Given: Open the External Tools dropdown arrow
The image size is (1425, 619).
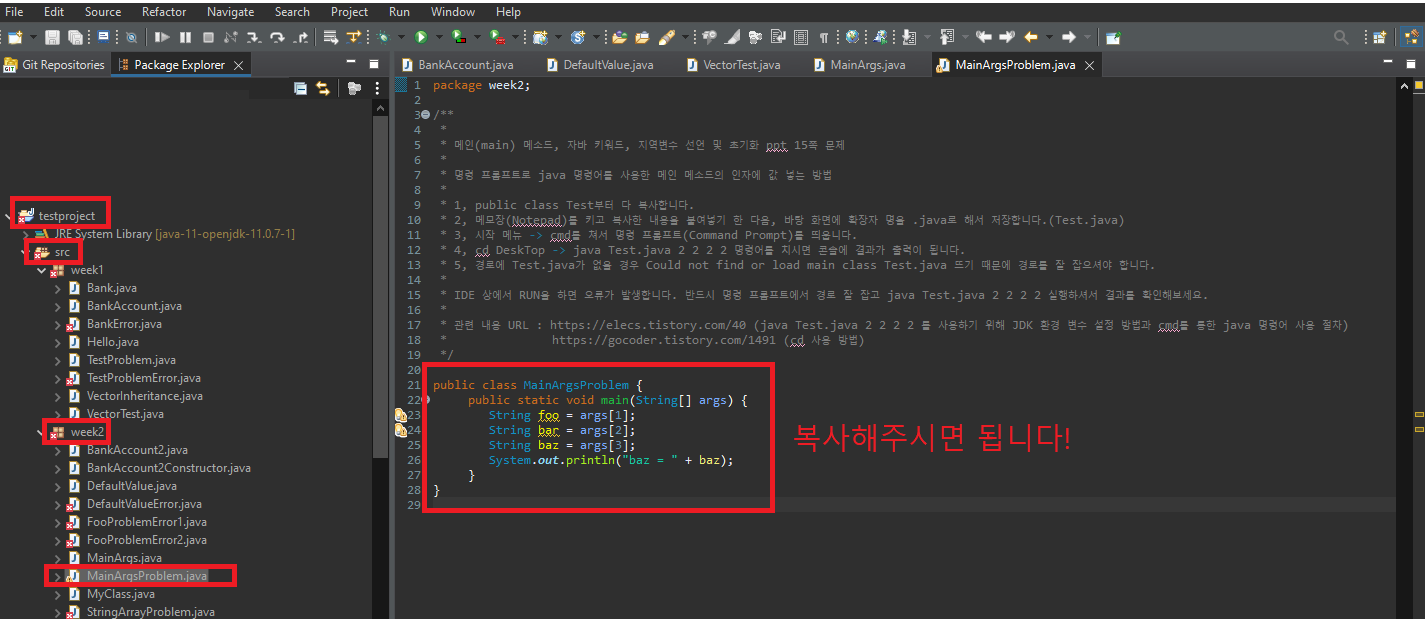Looking at the screenshot, I should pyautogui.click(x=514, y=37).
